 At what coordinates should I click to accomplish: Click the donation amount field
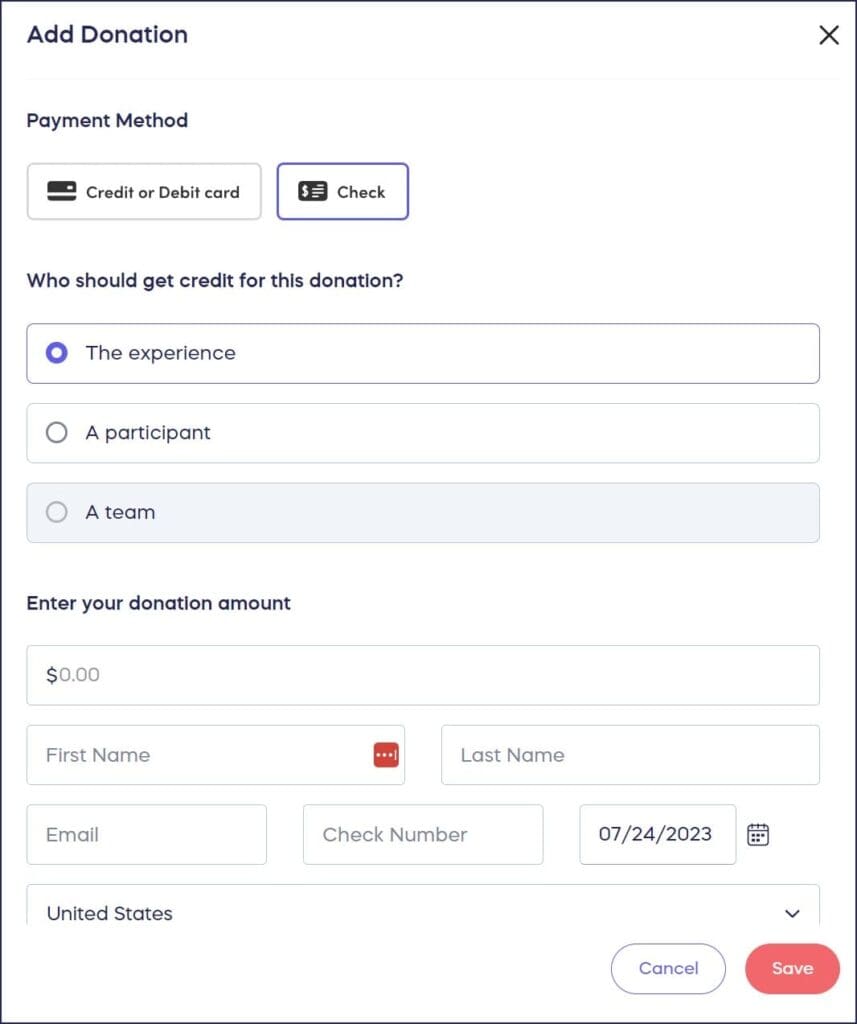pyautogui.click(x=423, y=675)
